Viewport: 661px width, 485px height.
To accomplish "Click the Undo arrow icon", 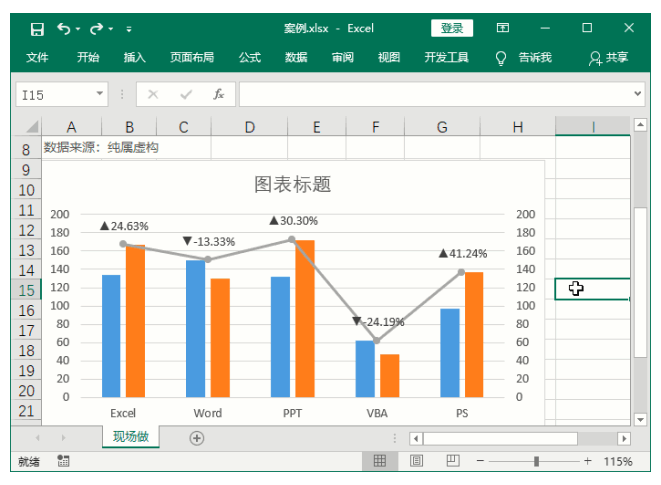I will [x=64, y=29].
